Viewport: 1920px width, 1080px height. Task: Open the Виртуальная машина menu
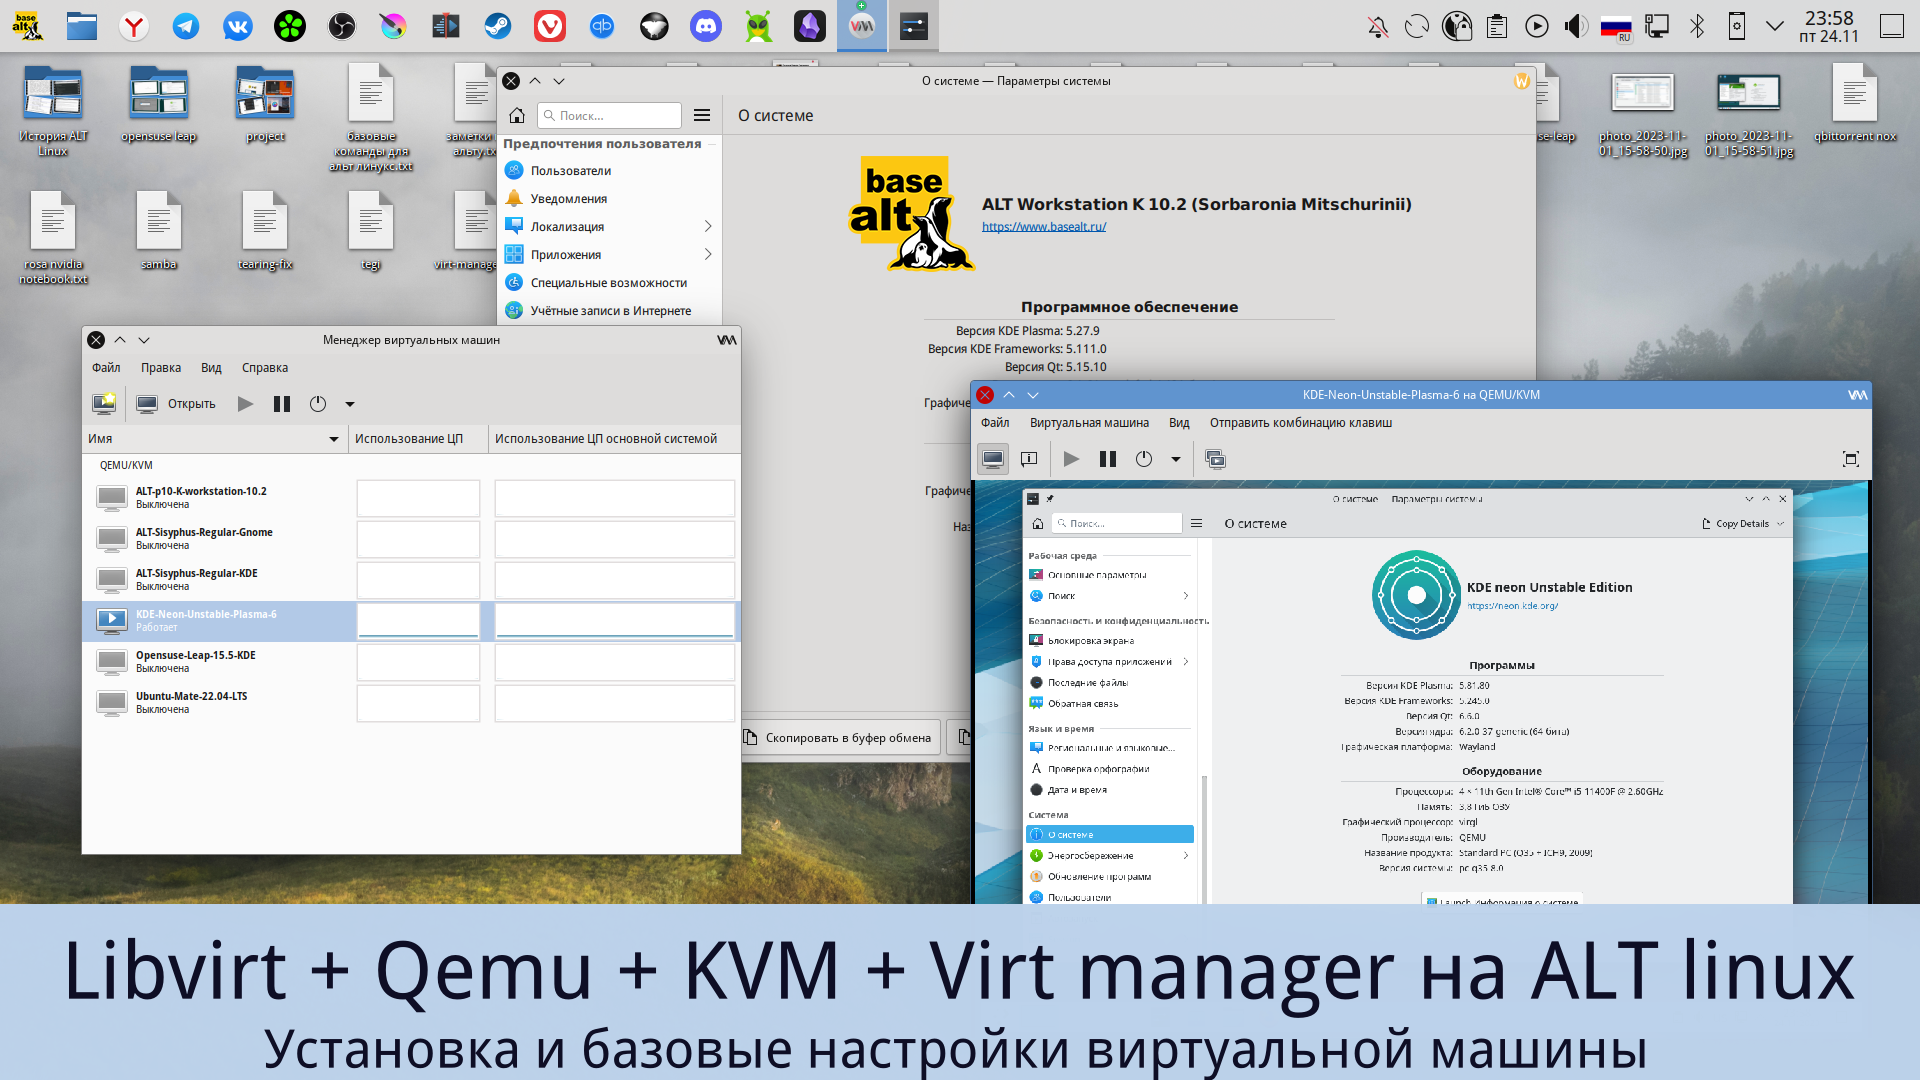pos(1089,423)
